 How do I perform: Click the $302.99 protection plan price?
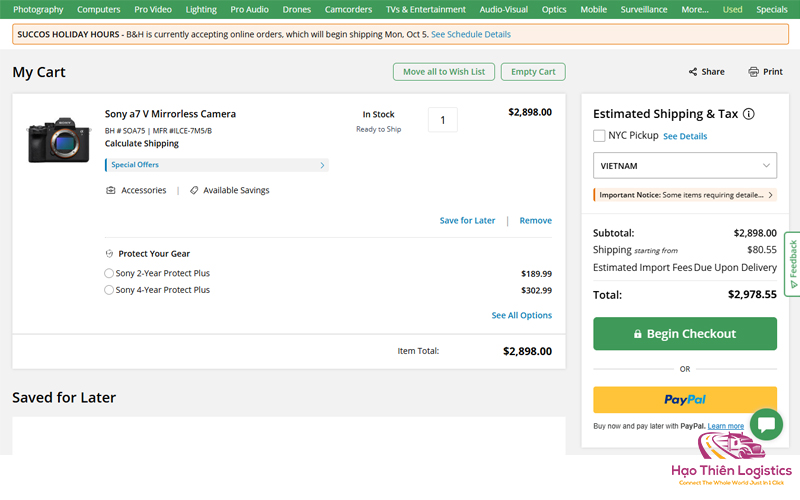tap(536, 290)
